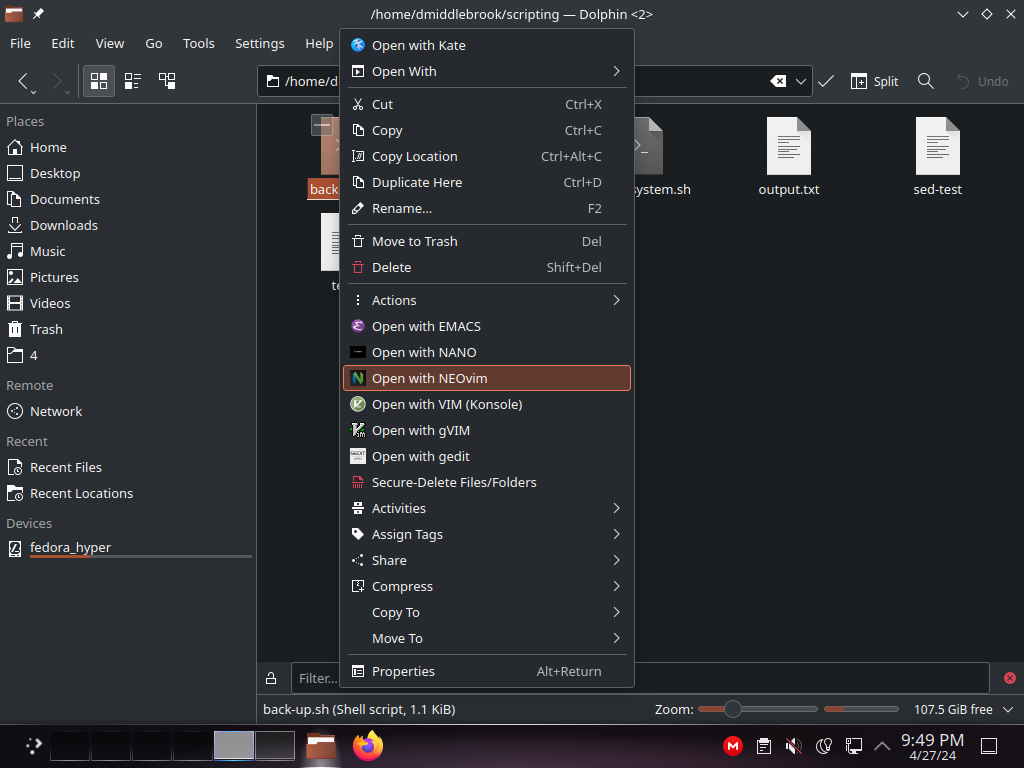Toggle selection marker on back-up.sh

[x=321, y=125]
